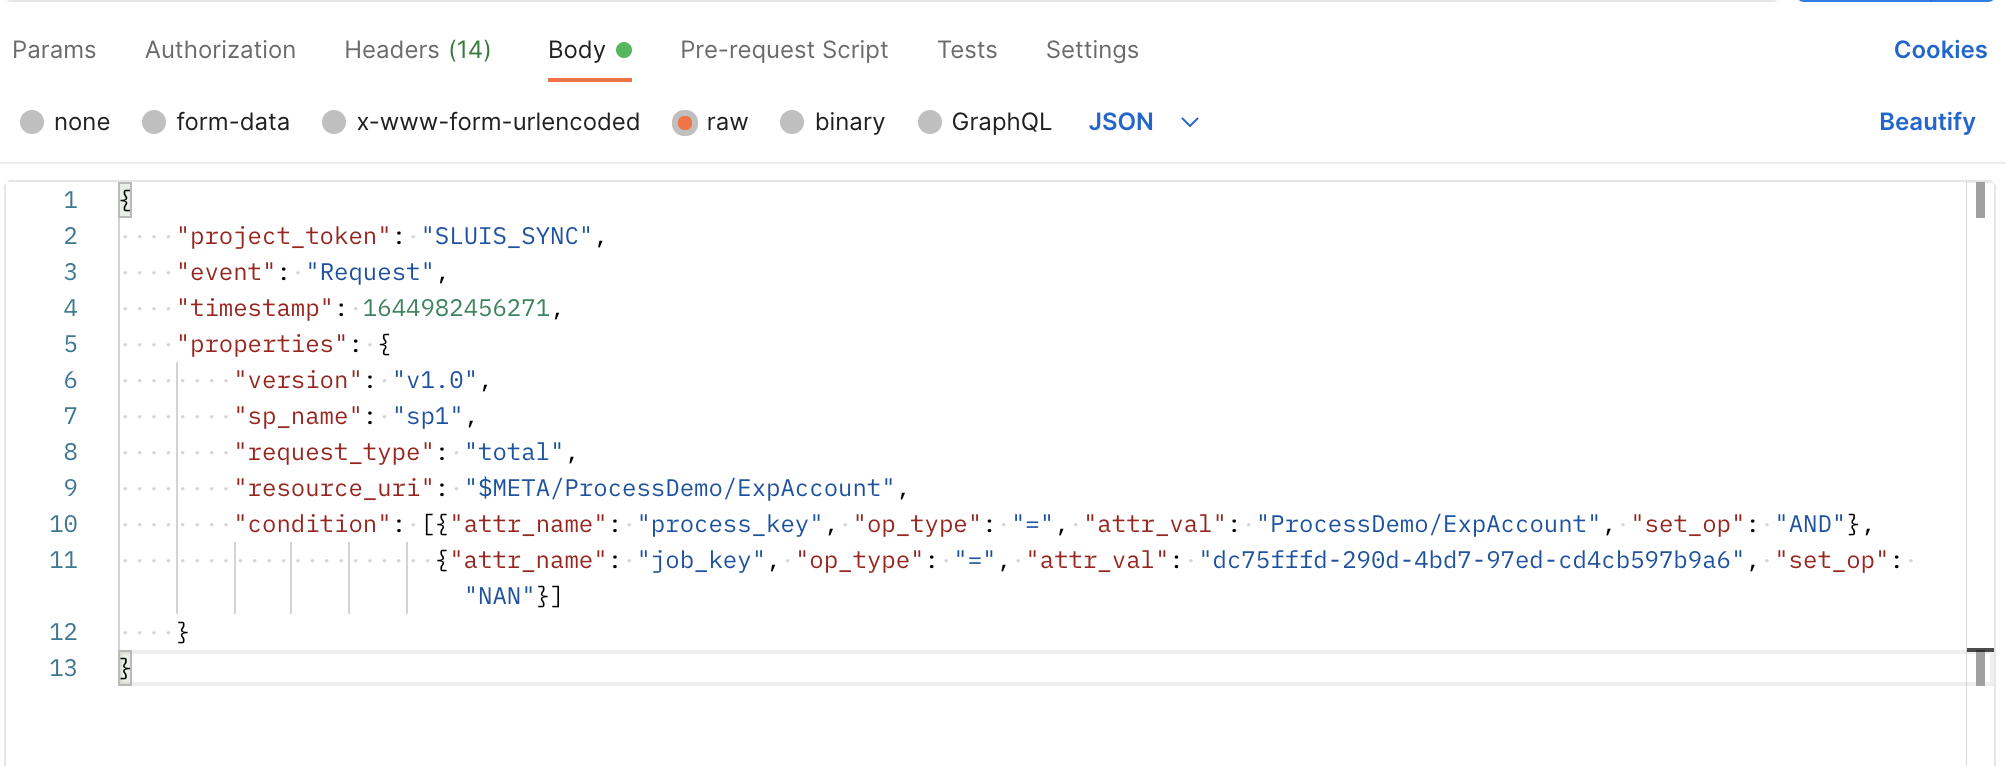This screenshot has width=2006, height=766.
Task: Click the closing brace on line 12
Action: pyautogui.click(x=183, y=632)
